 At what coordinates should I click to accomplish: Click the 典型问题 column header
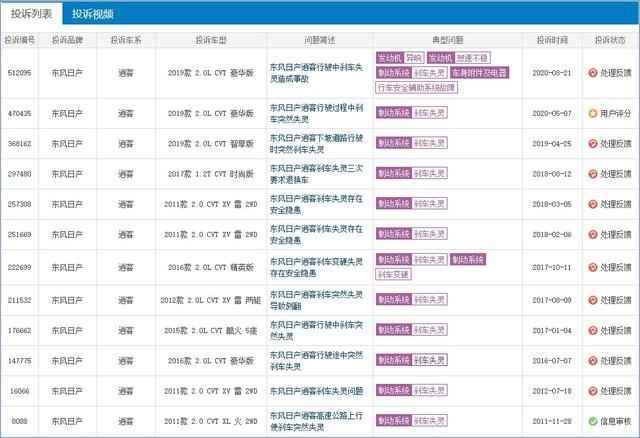(x=447, y=40)
